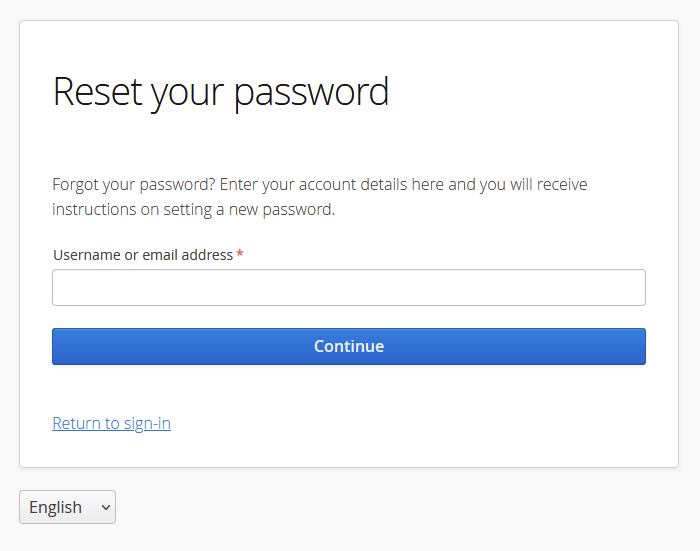
Task: Click the chevron arrow on language selector
Action: click(x=106, y=507)
